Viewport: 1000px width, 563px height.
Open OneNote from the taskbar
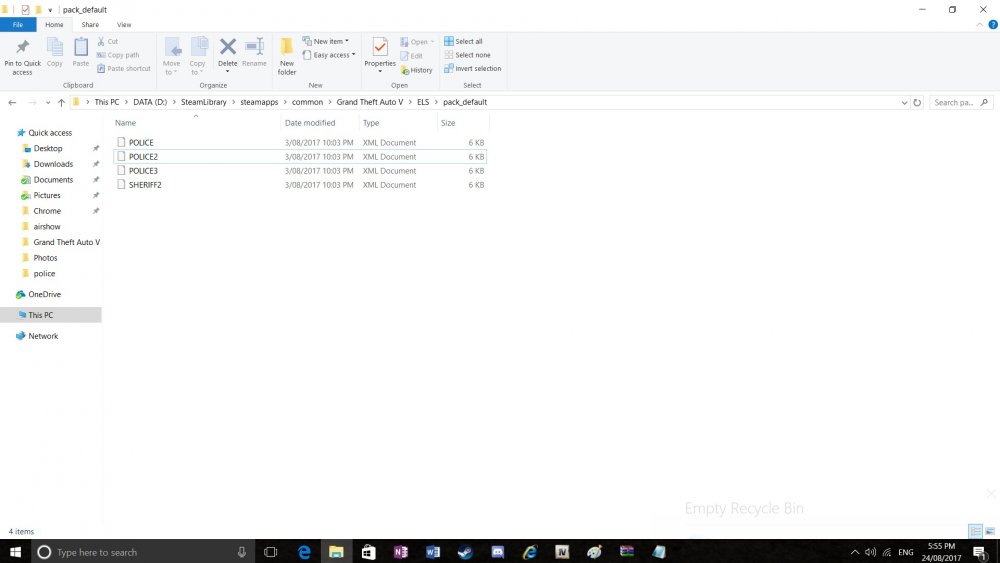[401, 552]
